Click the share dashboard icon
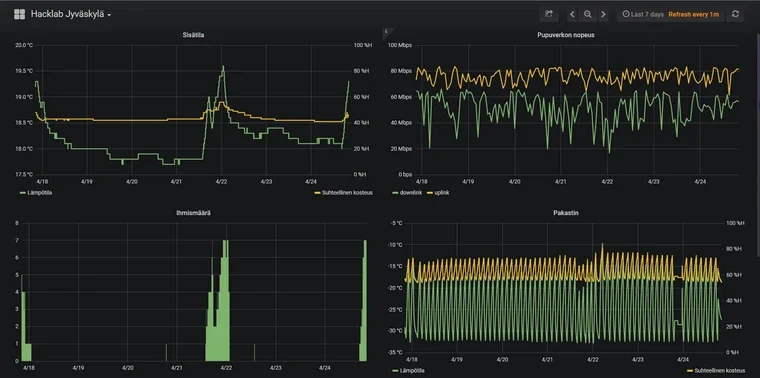 (x=549, y=14)
